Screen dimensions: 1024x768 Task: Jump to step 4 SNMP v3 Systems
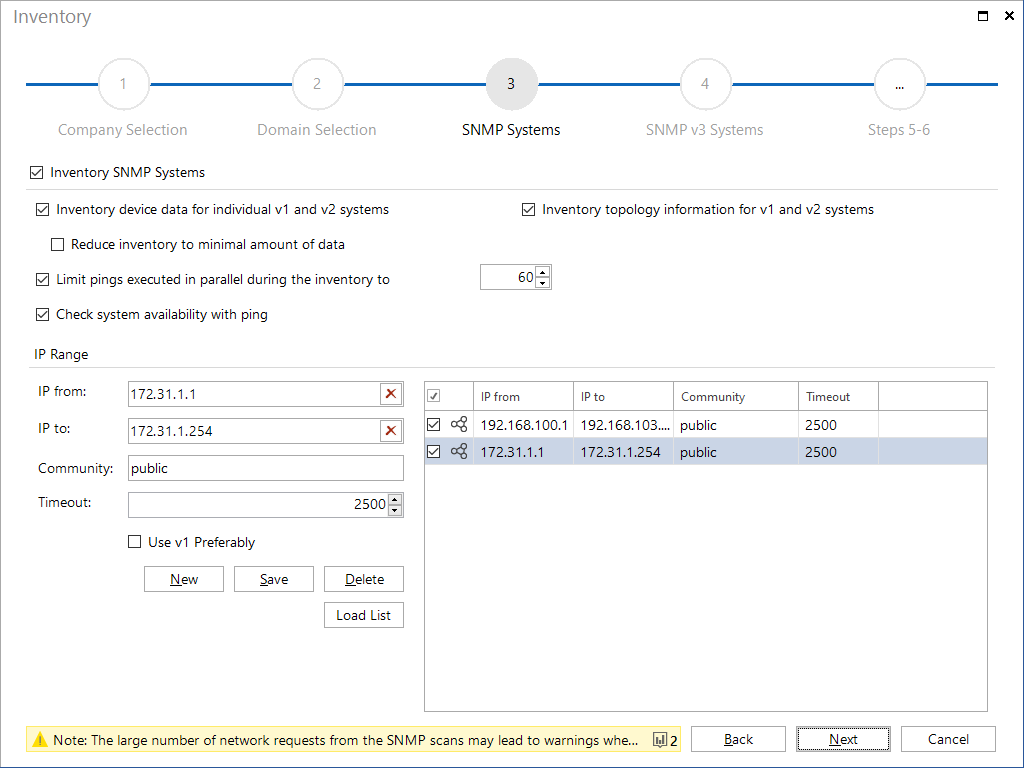point(705,84)
